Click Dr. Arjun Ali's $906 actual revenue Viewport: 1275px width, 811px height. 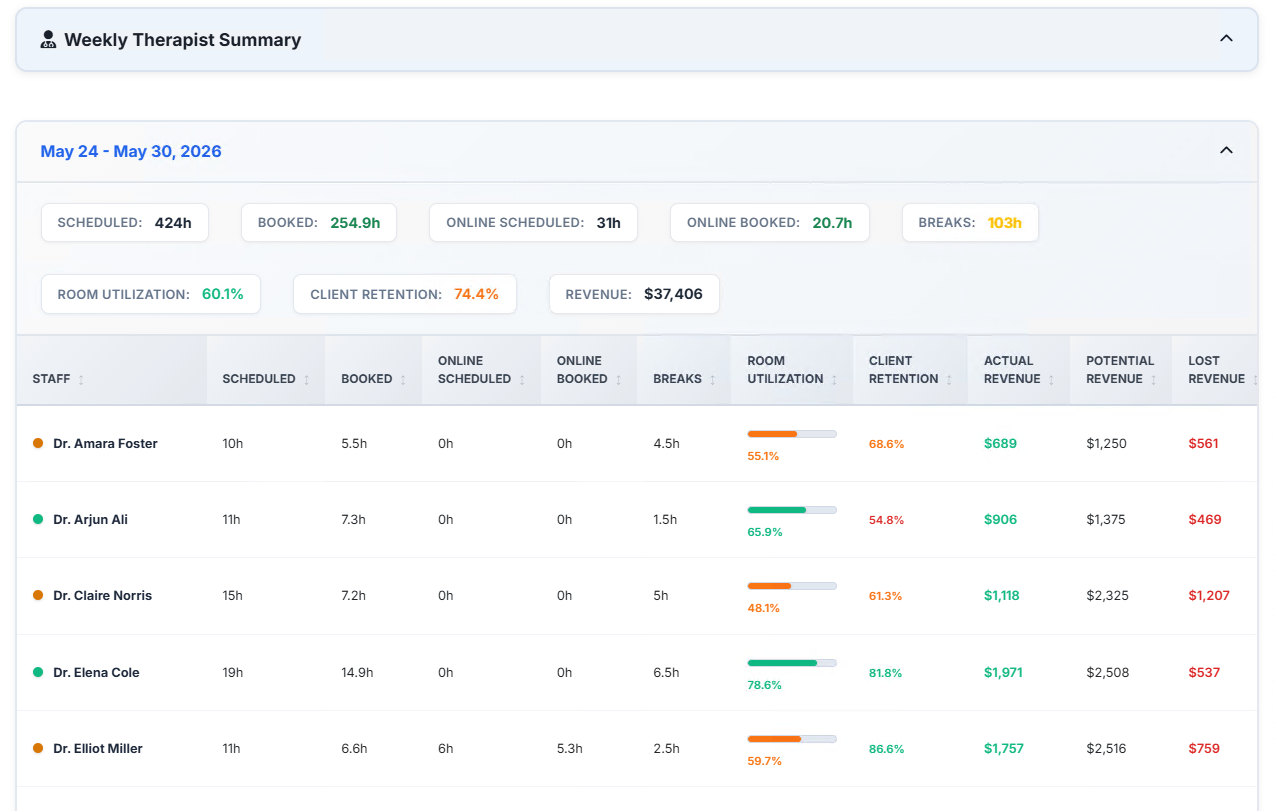click(x=1001, y=519)
